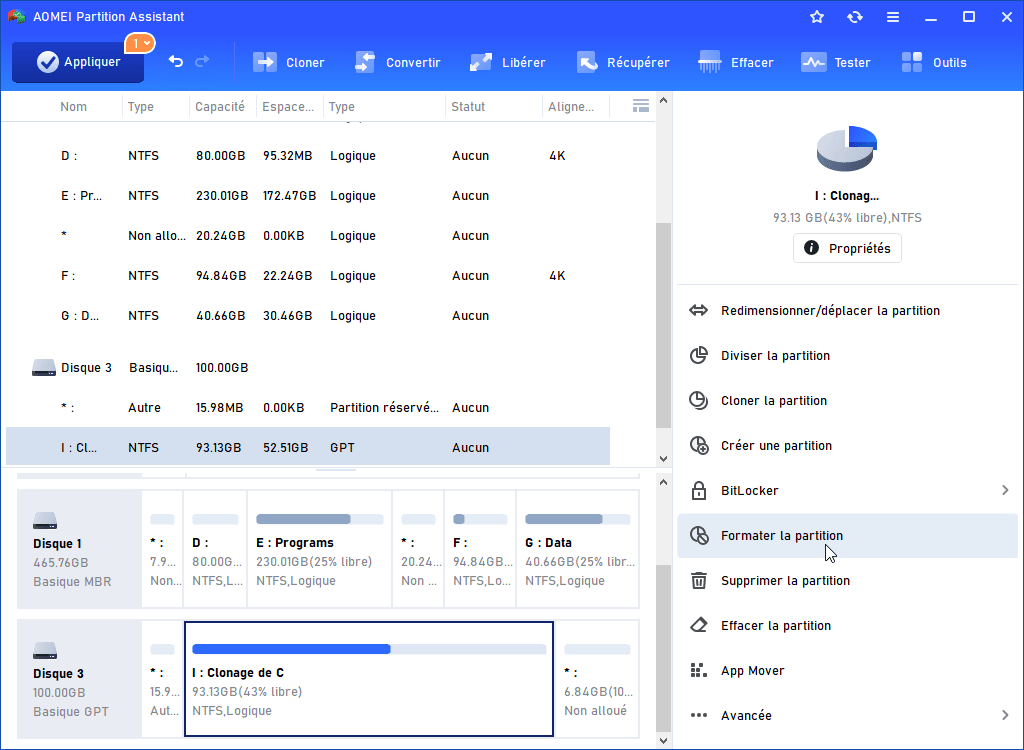This screenshot has width=1024, height=750.
Task: Sort by Capacité column header
Action: pos(220,106)
